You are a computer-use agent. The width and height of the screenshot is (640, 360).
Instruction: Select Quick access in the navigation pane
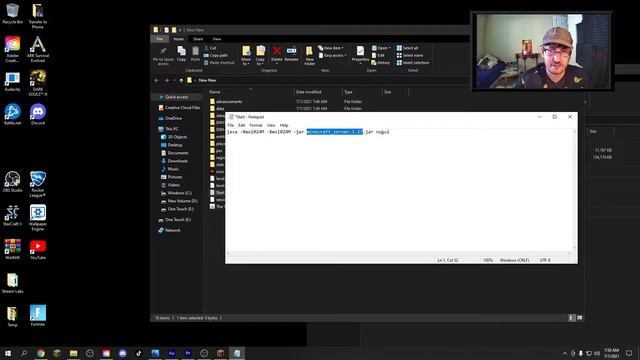pyautogui.click(x=176, y=97)
